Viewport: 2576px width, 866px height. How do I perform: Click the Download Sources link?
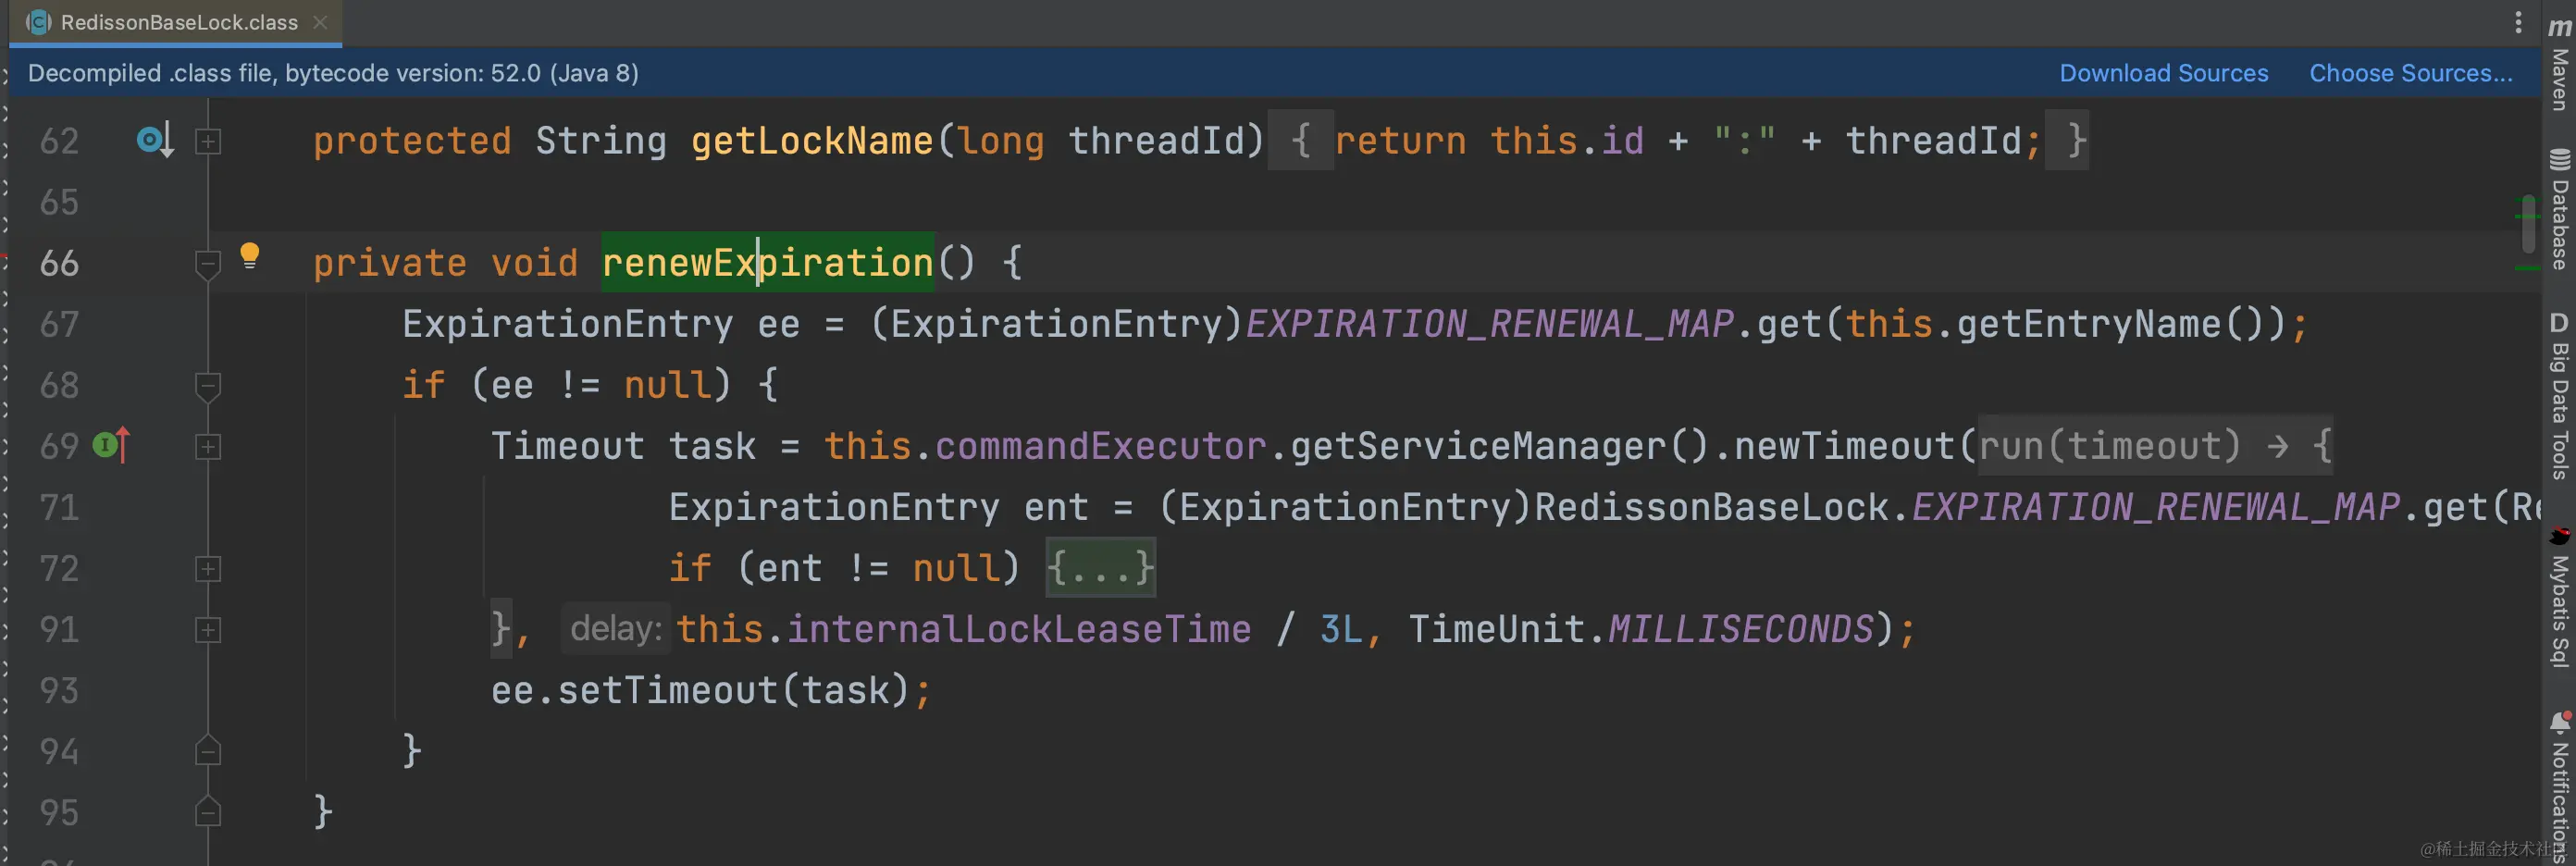click(x=2163, y=73)
